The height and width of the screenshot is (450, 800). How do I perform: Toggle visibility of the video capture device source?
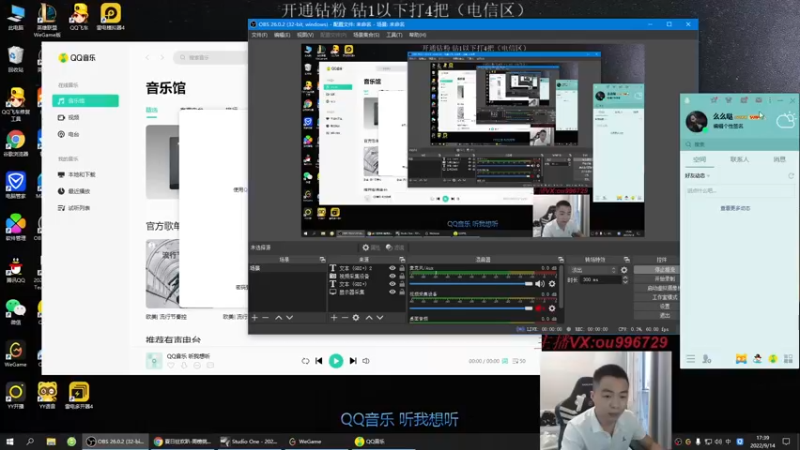click(x=392, y=276)
